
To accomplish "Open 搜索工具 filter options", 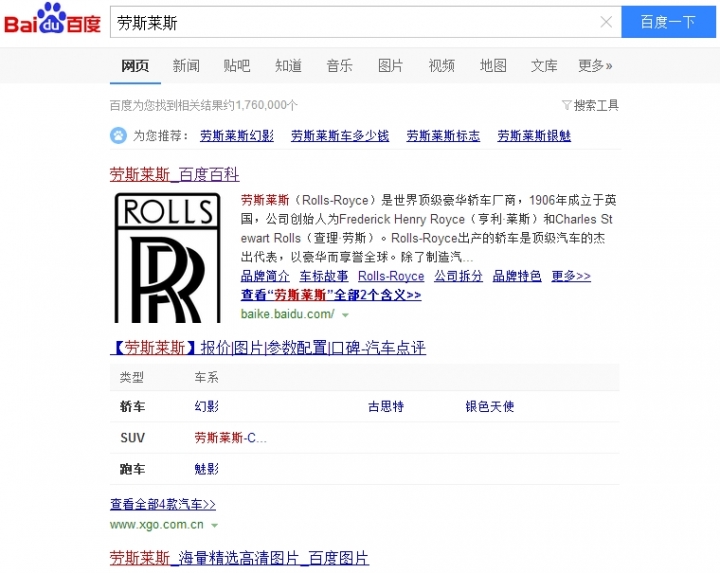I will (x=591, y=106).
